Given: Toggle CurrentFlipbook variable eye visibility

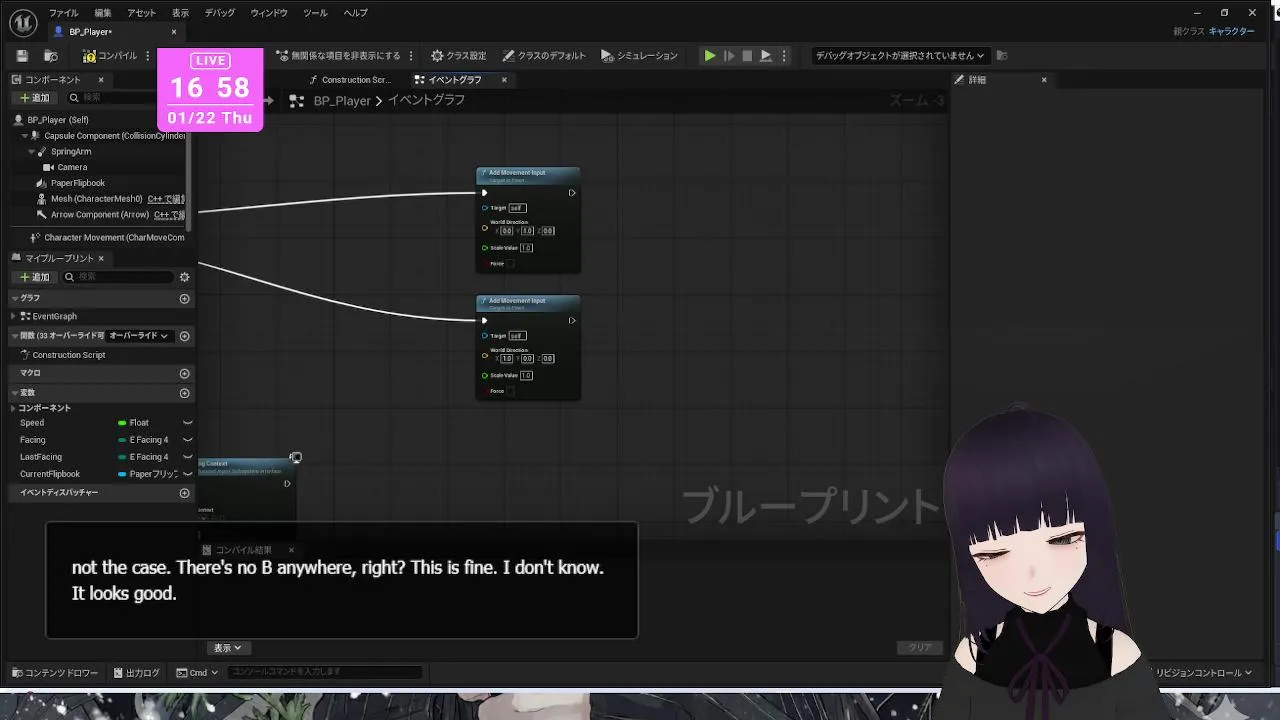Looking at the screenshot, I should [187, 474].
